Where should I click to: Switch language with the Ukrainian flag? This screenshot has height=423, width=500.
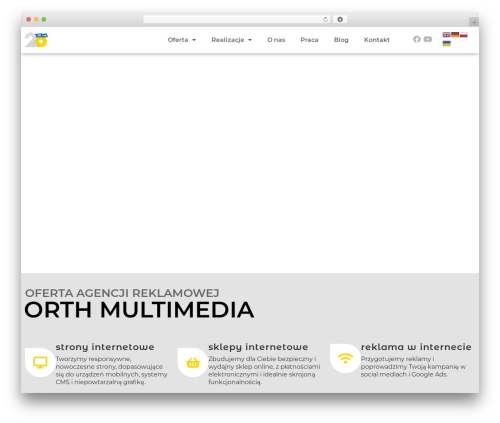click(x=446, y=43)
